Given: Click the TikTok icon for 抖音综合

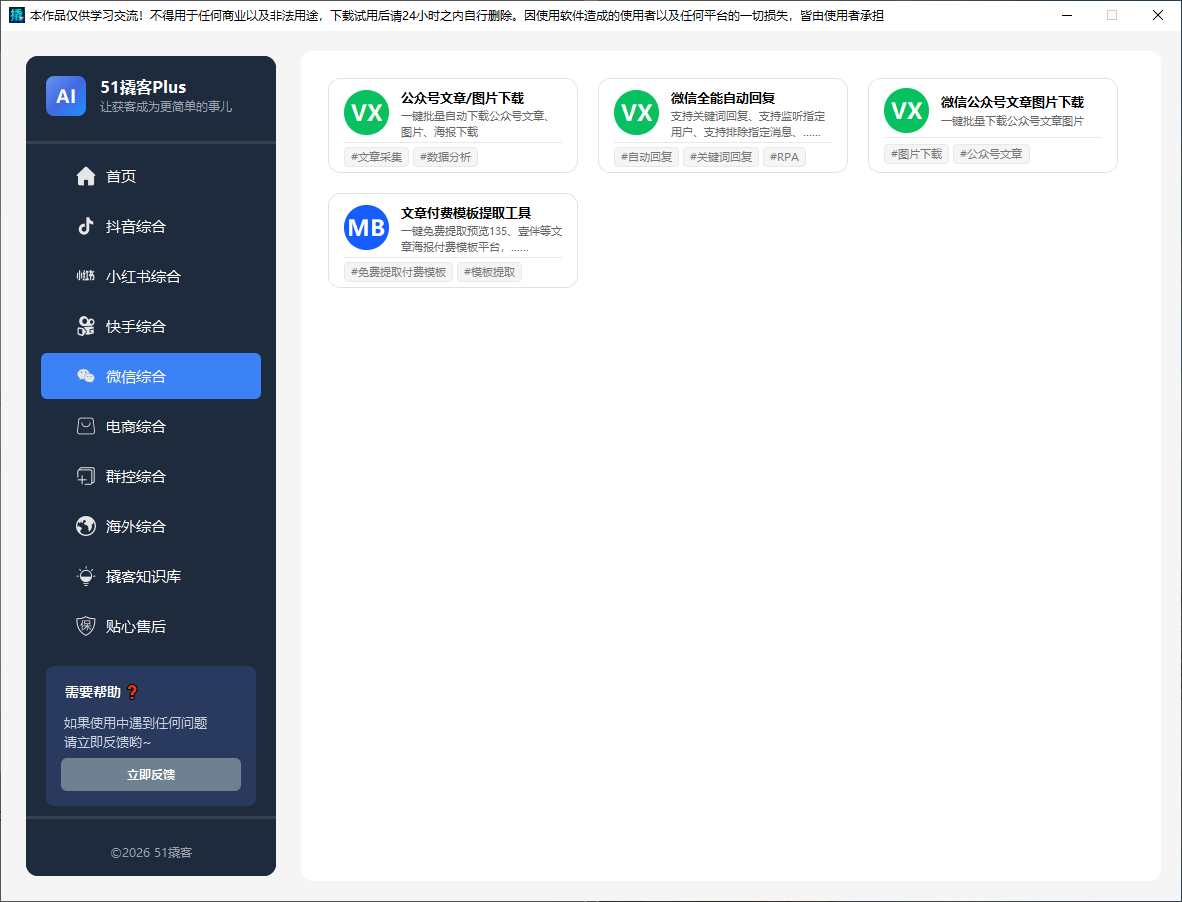Looking at the screenshot, I should [x=86, y=226].
